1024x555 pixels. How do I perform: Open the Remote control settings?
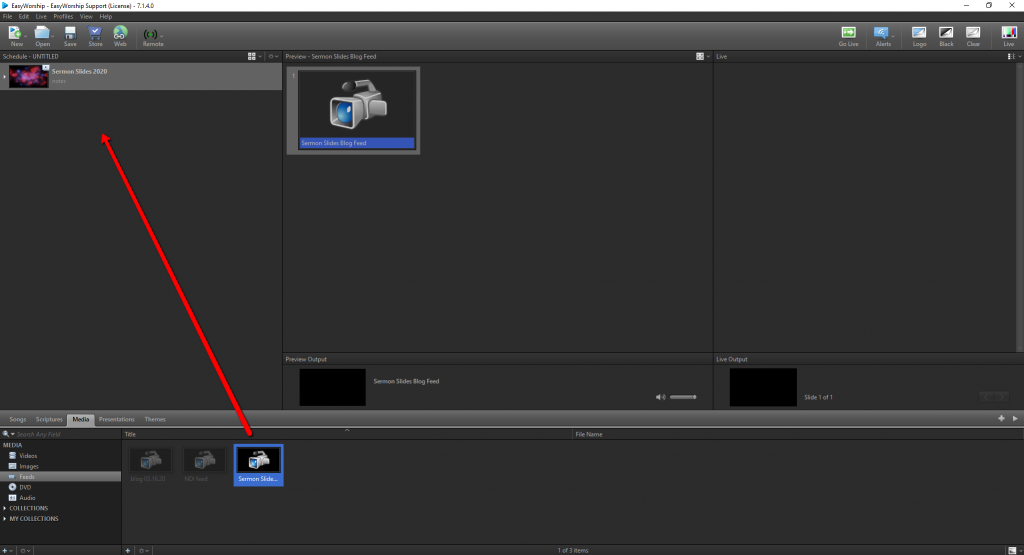pos(152,37)
